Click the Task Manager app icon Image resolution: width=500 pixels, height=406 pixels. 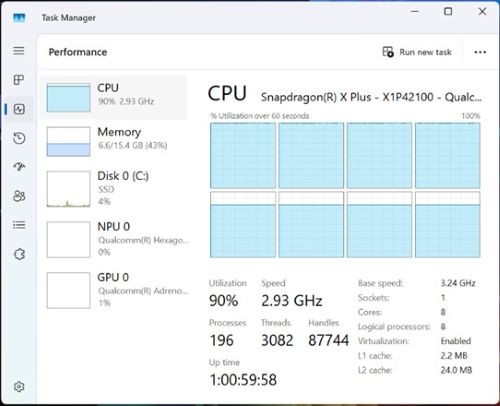[19, 17]
